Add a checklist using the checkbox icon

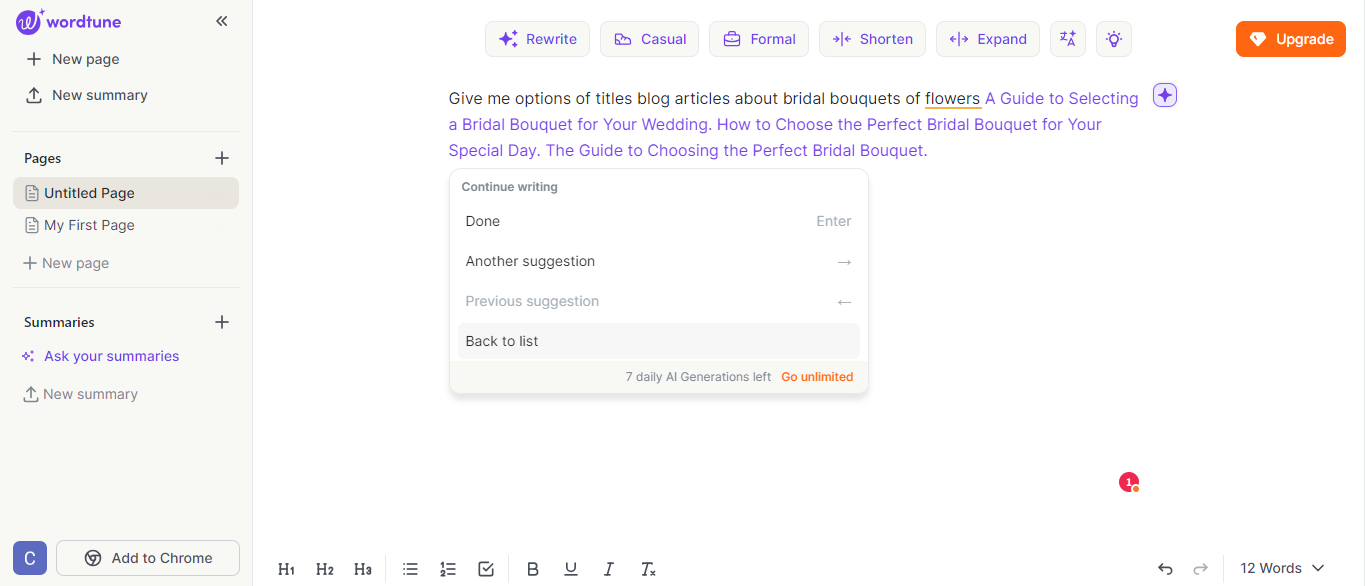click(x=486, y=568)
